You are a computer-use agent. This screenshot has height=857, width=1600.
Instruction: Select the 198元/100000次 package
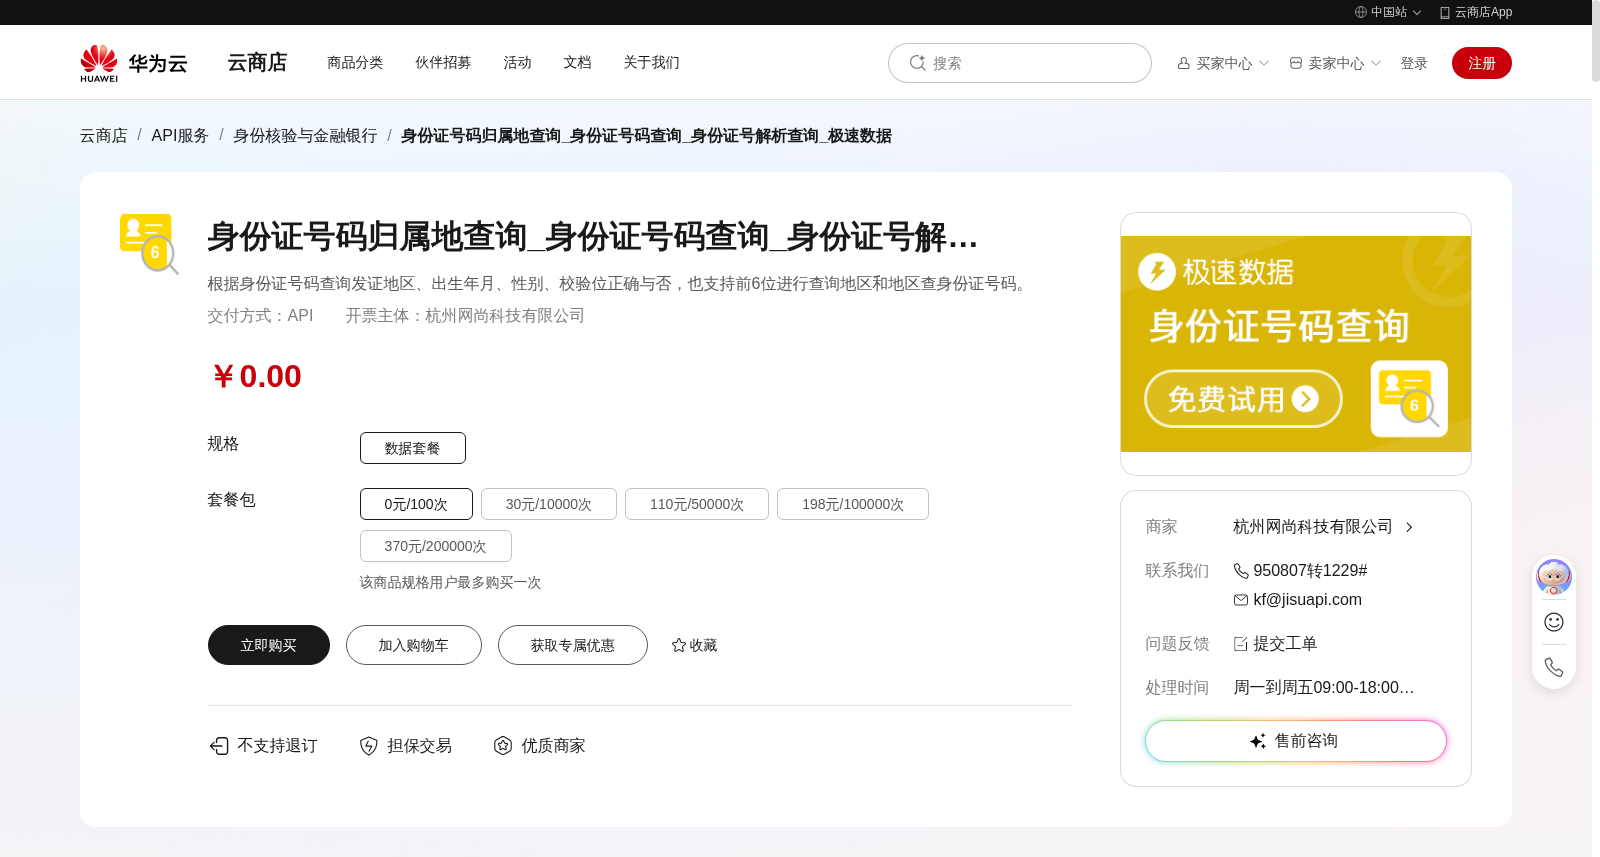(853, 504)
